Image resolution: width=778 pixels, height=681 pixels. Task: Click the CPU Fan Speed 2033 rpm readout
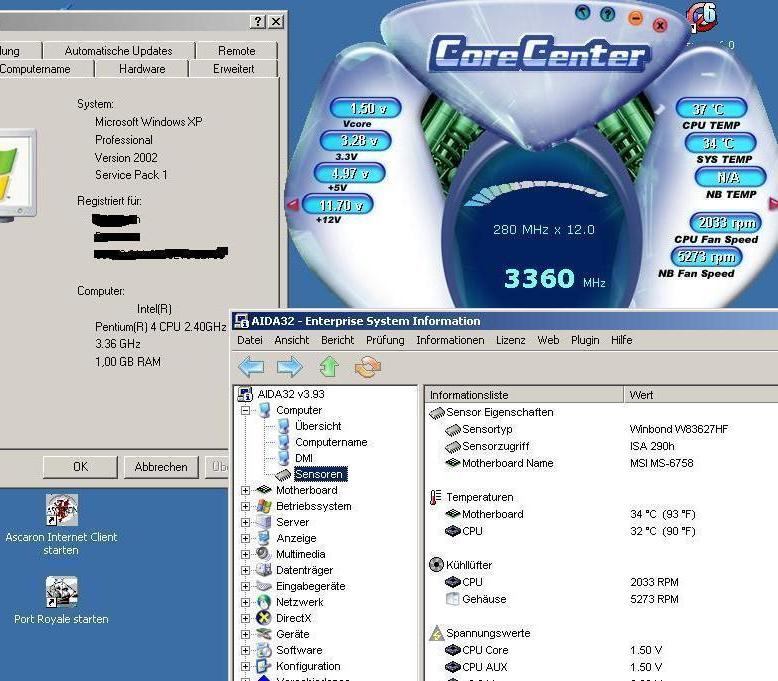point(725,223)
